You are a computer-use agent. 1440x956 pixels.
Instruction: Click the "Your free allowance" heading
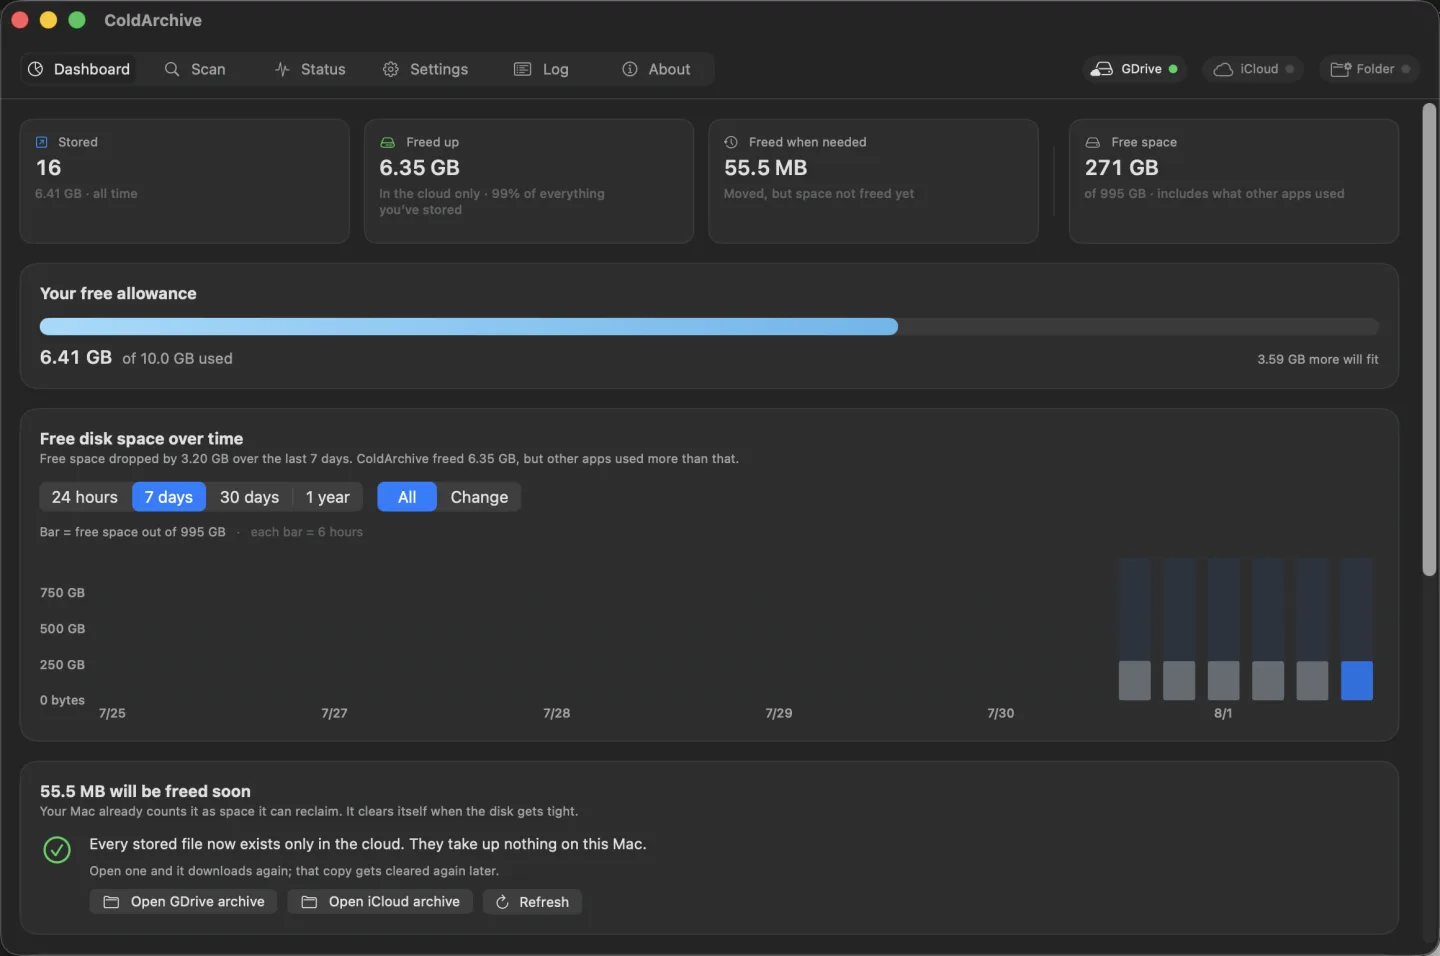118,293
